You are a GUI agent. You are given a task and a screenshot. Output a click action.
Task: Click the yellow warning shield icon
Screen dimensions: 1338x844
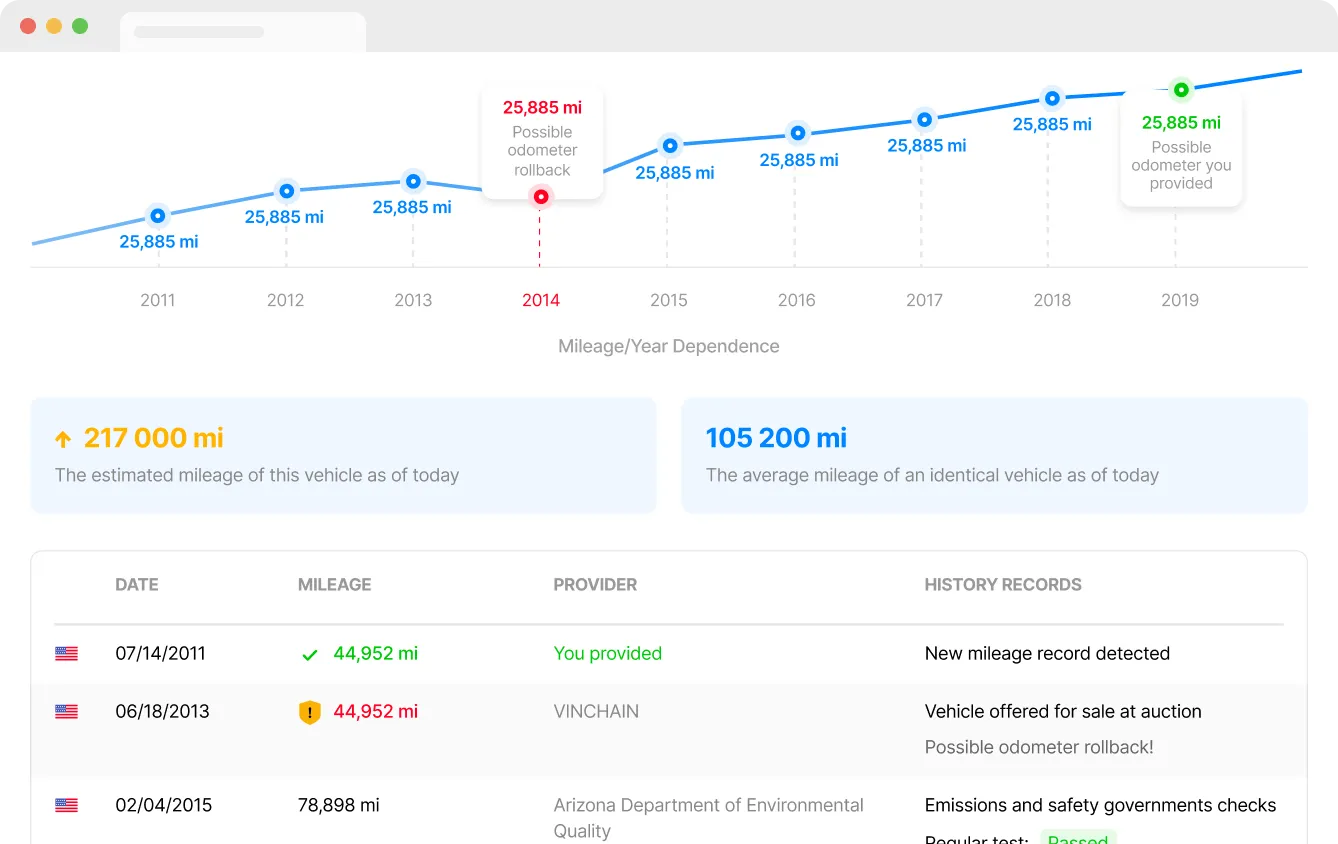pos(310,712)
